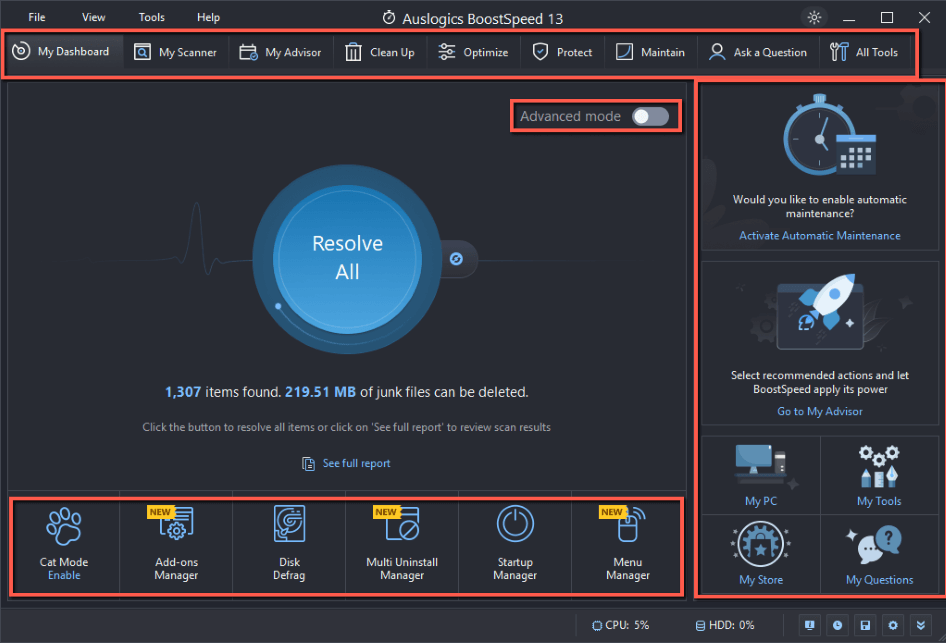Click the Auslogics BoostSpeed 13 title stopwatch icon
Viewport: 946px width, 643px height.
[389, 18]
